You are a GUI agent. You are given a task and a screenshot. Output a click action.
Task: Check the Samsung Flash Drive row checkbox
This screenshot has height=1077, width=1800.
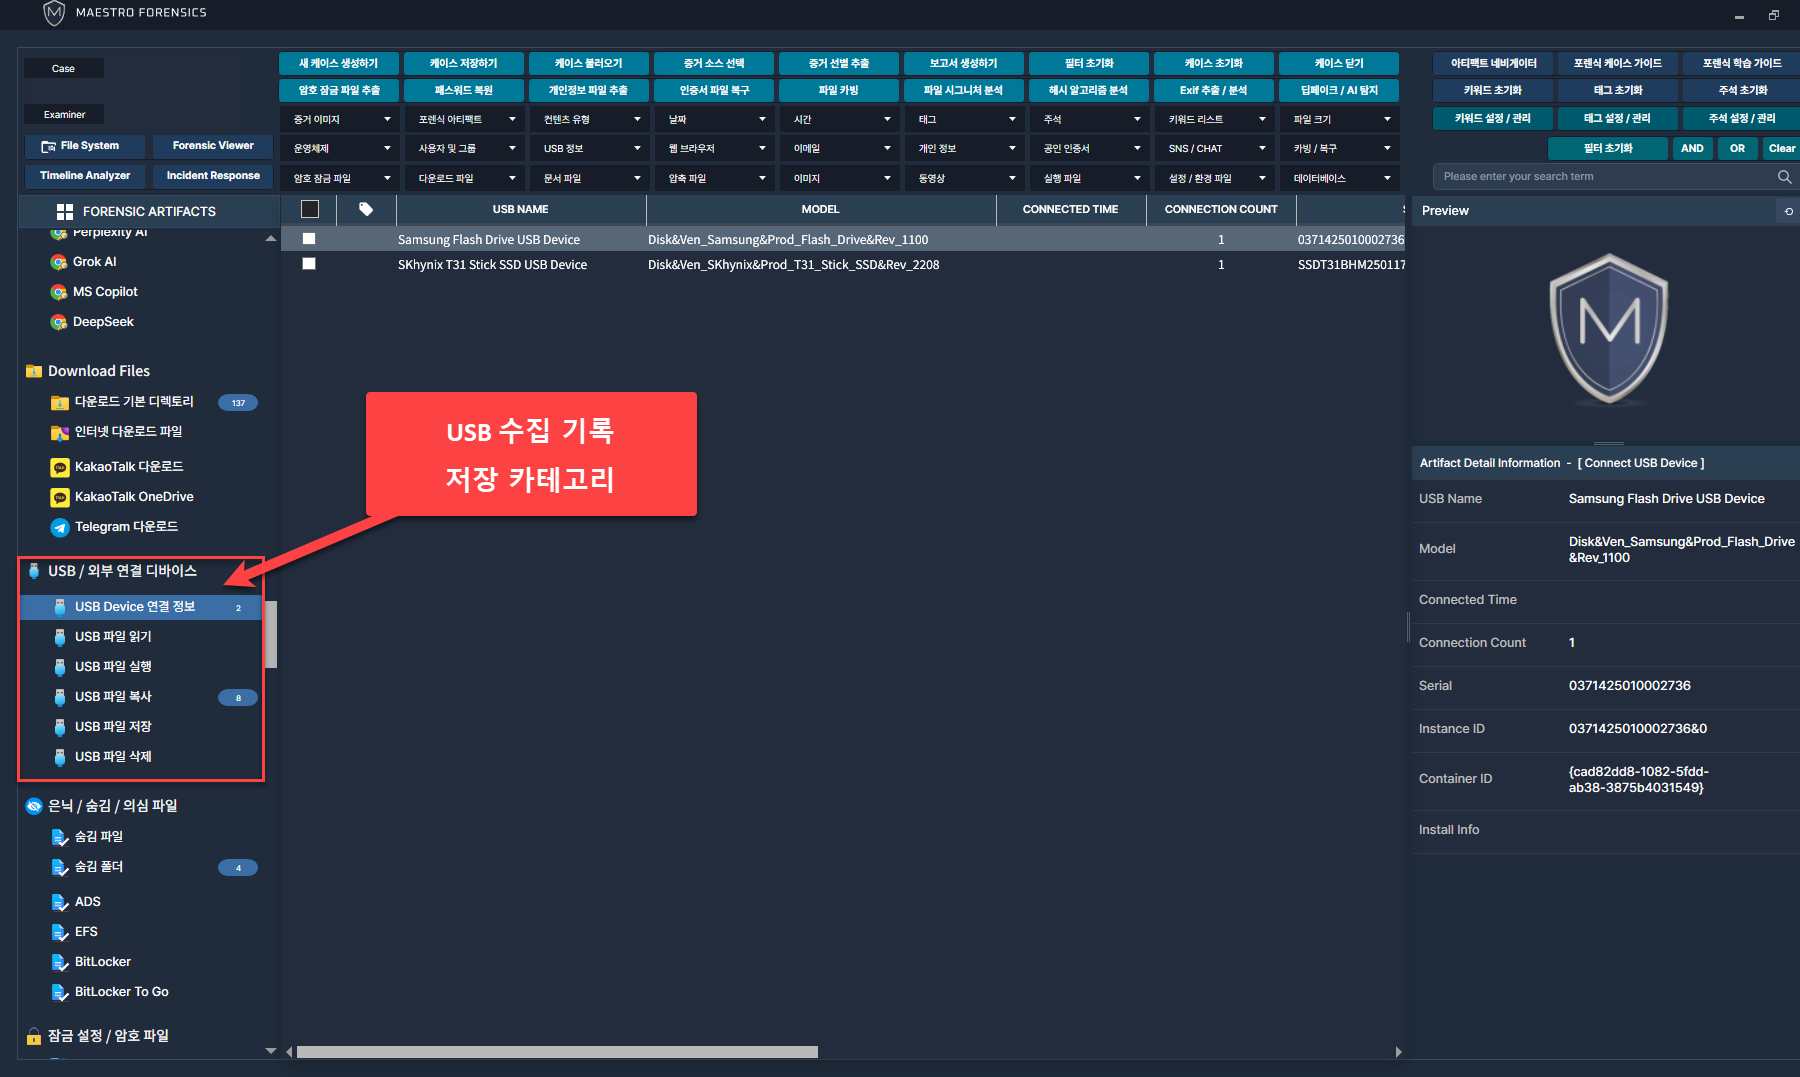(x=309, y=239)
